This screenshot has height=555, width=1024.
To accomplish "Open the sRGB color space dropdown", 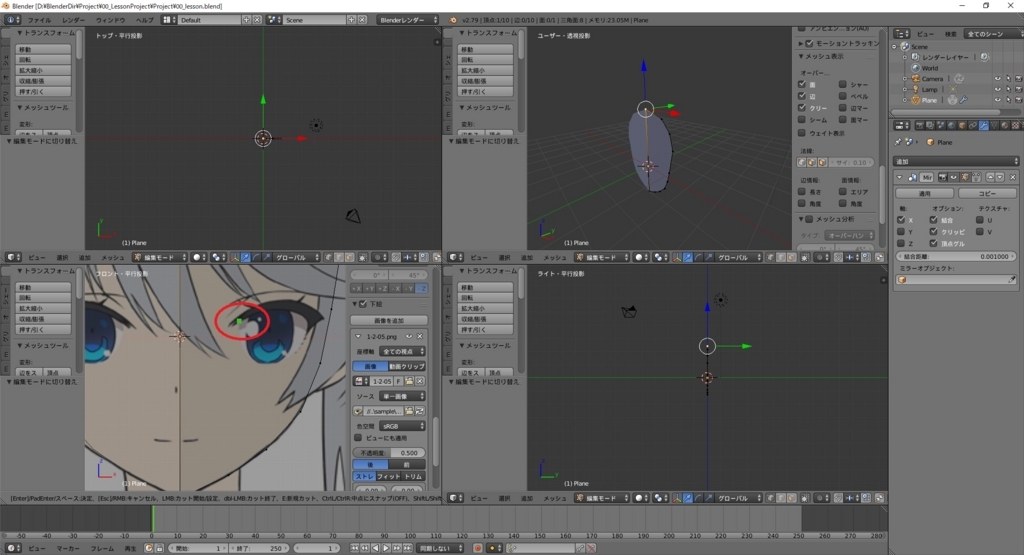I will [x=402, y=426].
